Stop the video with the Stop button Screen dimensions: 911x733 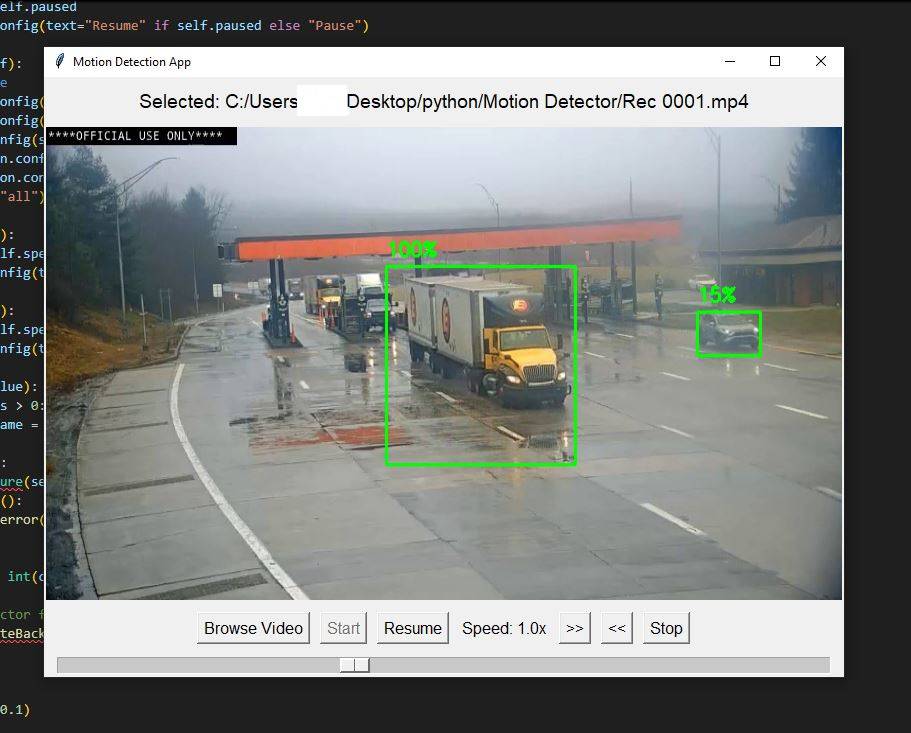[666, 628]
